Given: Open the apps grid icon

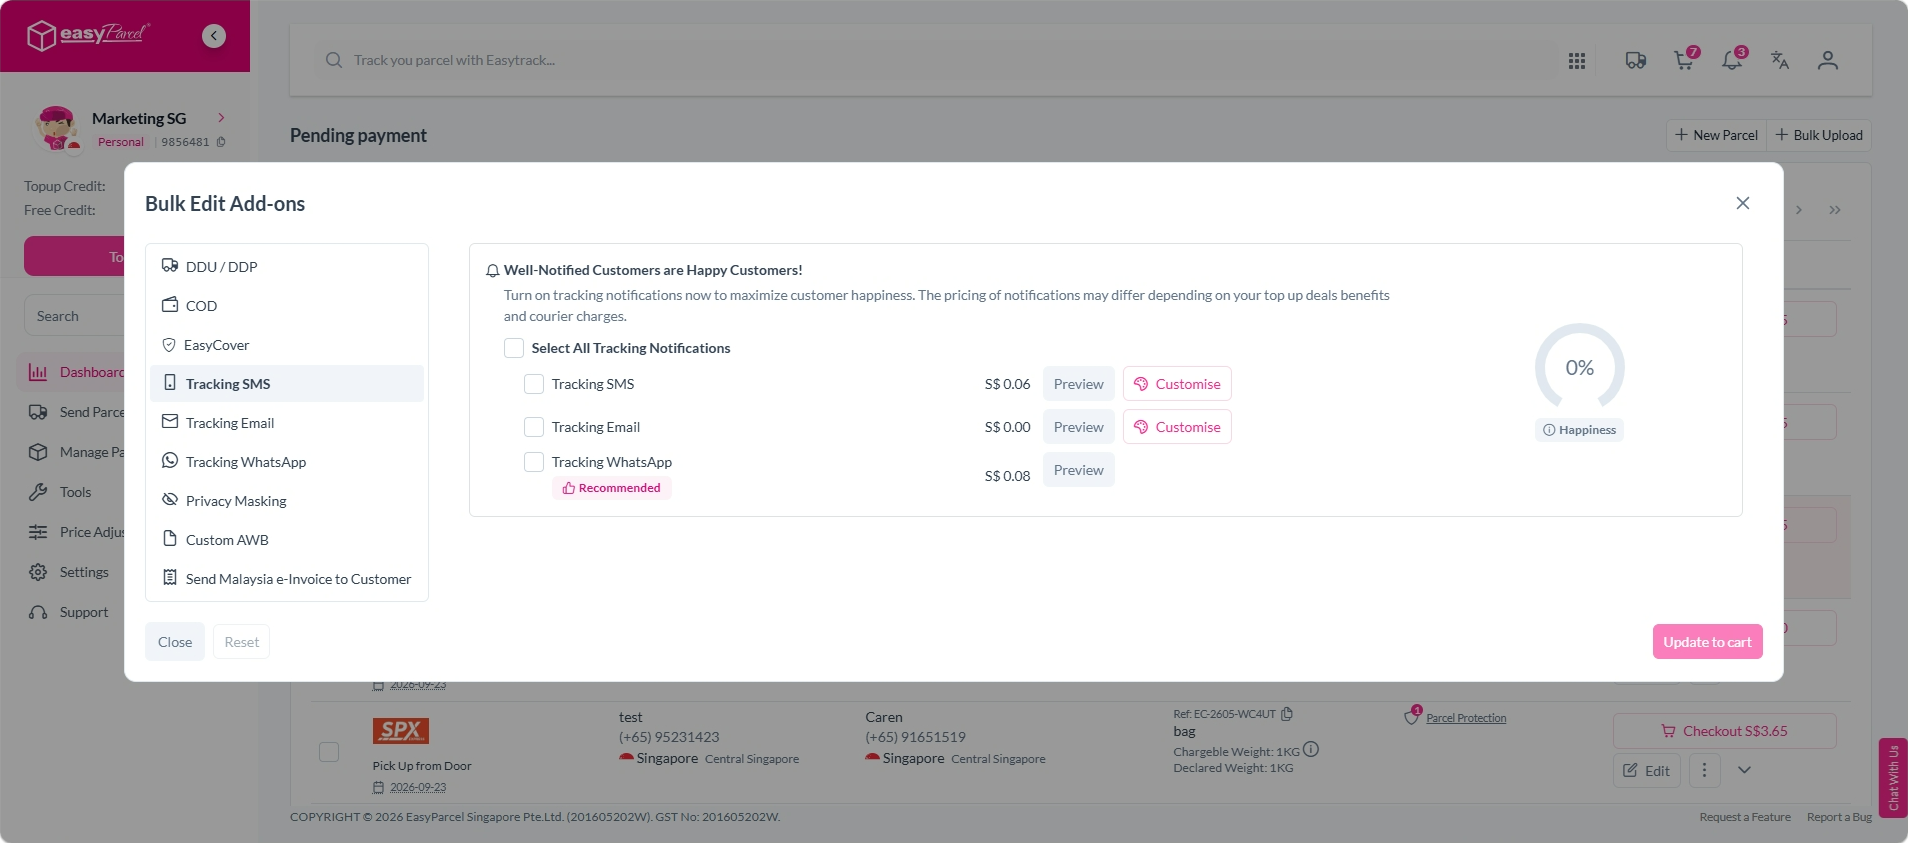Looking at the screenshot, I should click(1577, 61).
